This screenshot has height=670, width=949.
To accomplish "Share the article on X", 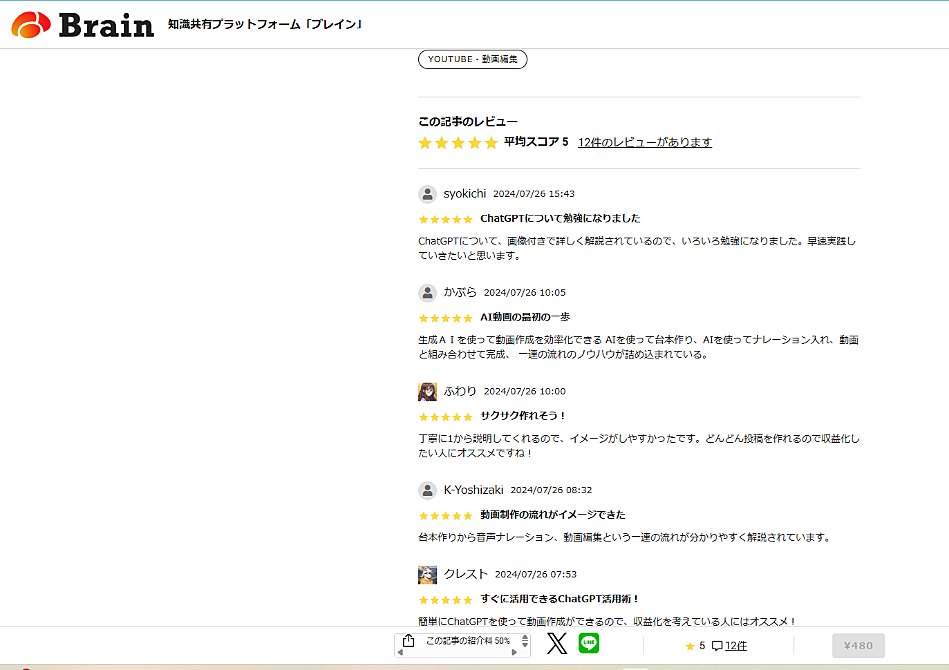I will tap(557, 643).
